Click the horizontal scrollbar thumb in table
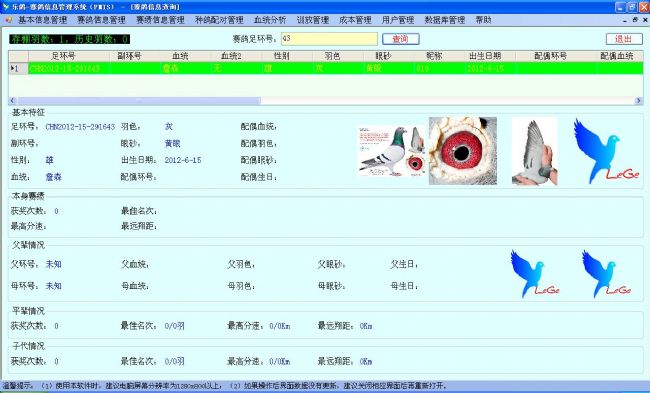Image resolution: width=650 pixels, height=393 pixels. (139, 100)
